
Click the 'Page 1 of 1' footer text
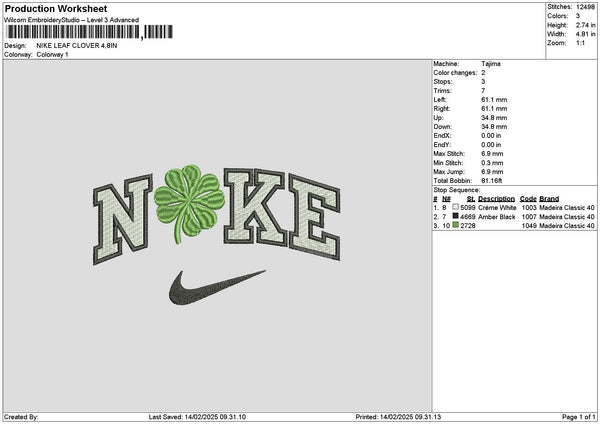[x=579, y=417]
